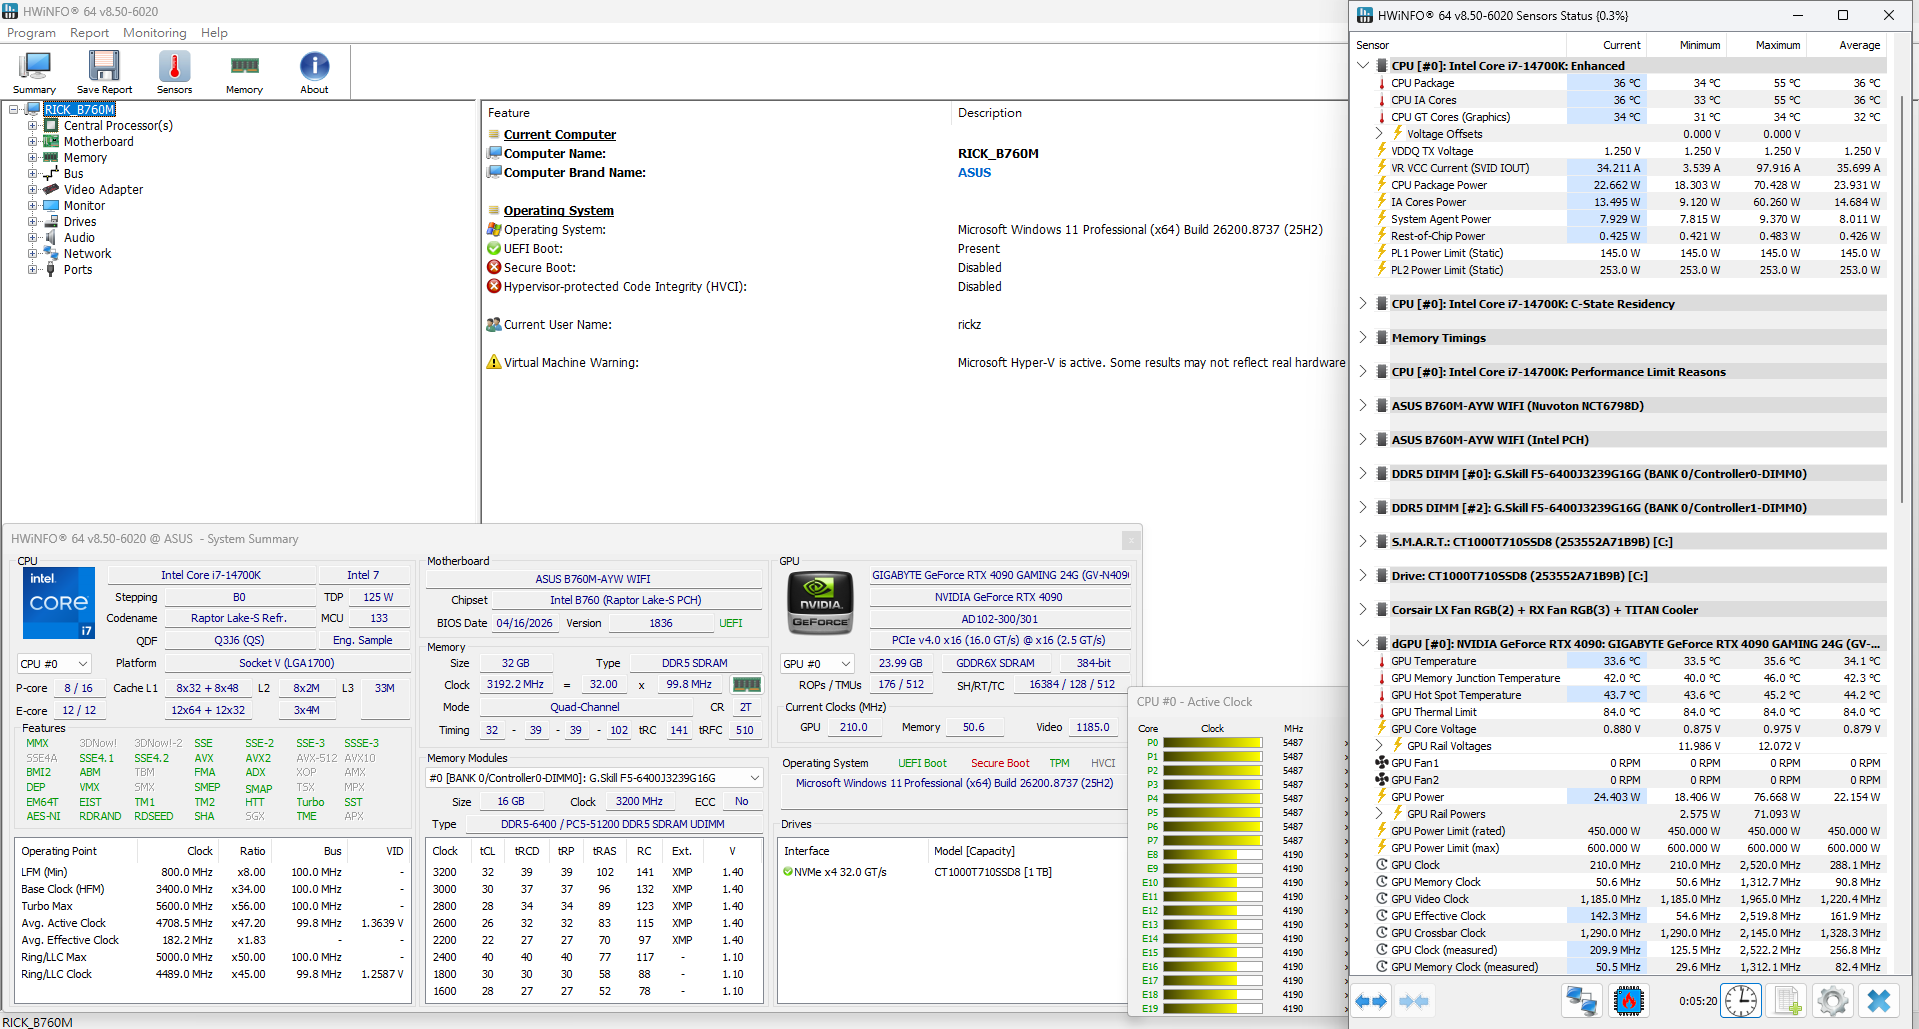Click the Virtual Machine Warning triangle icon
Viewport: 1919px width, 1029px height.
(494, 362)
